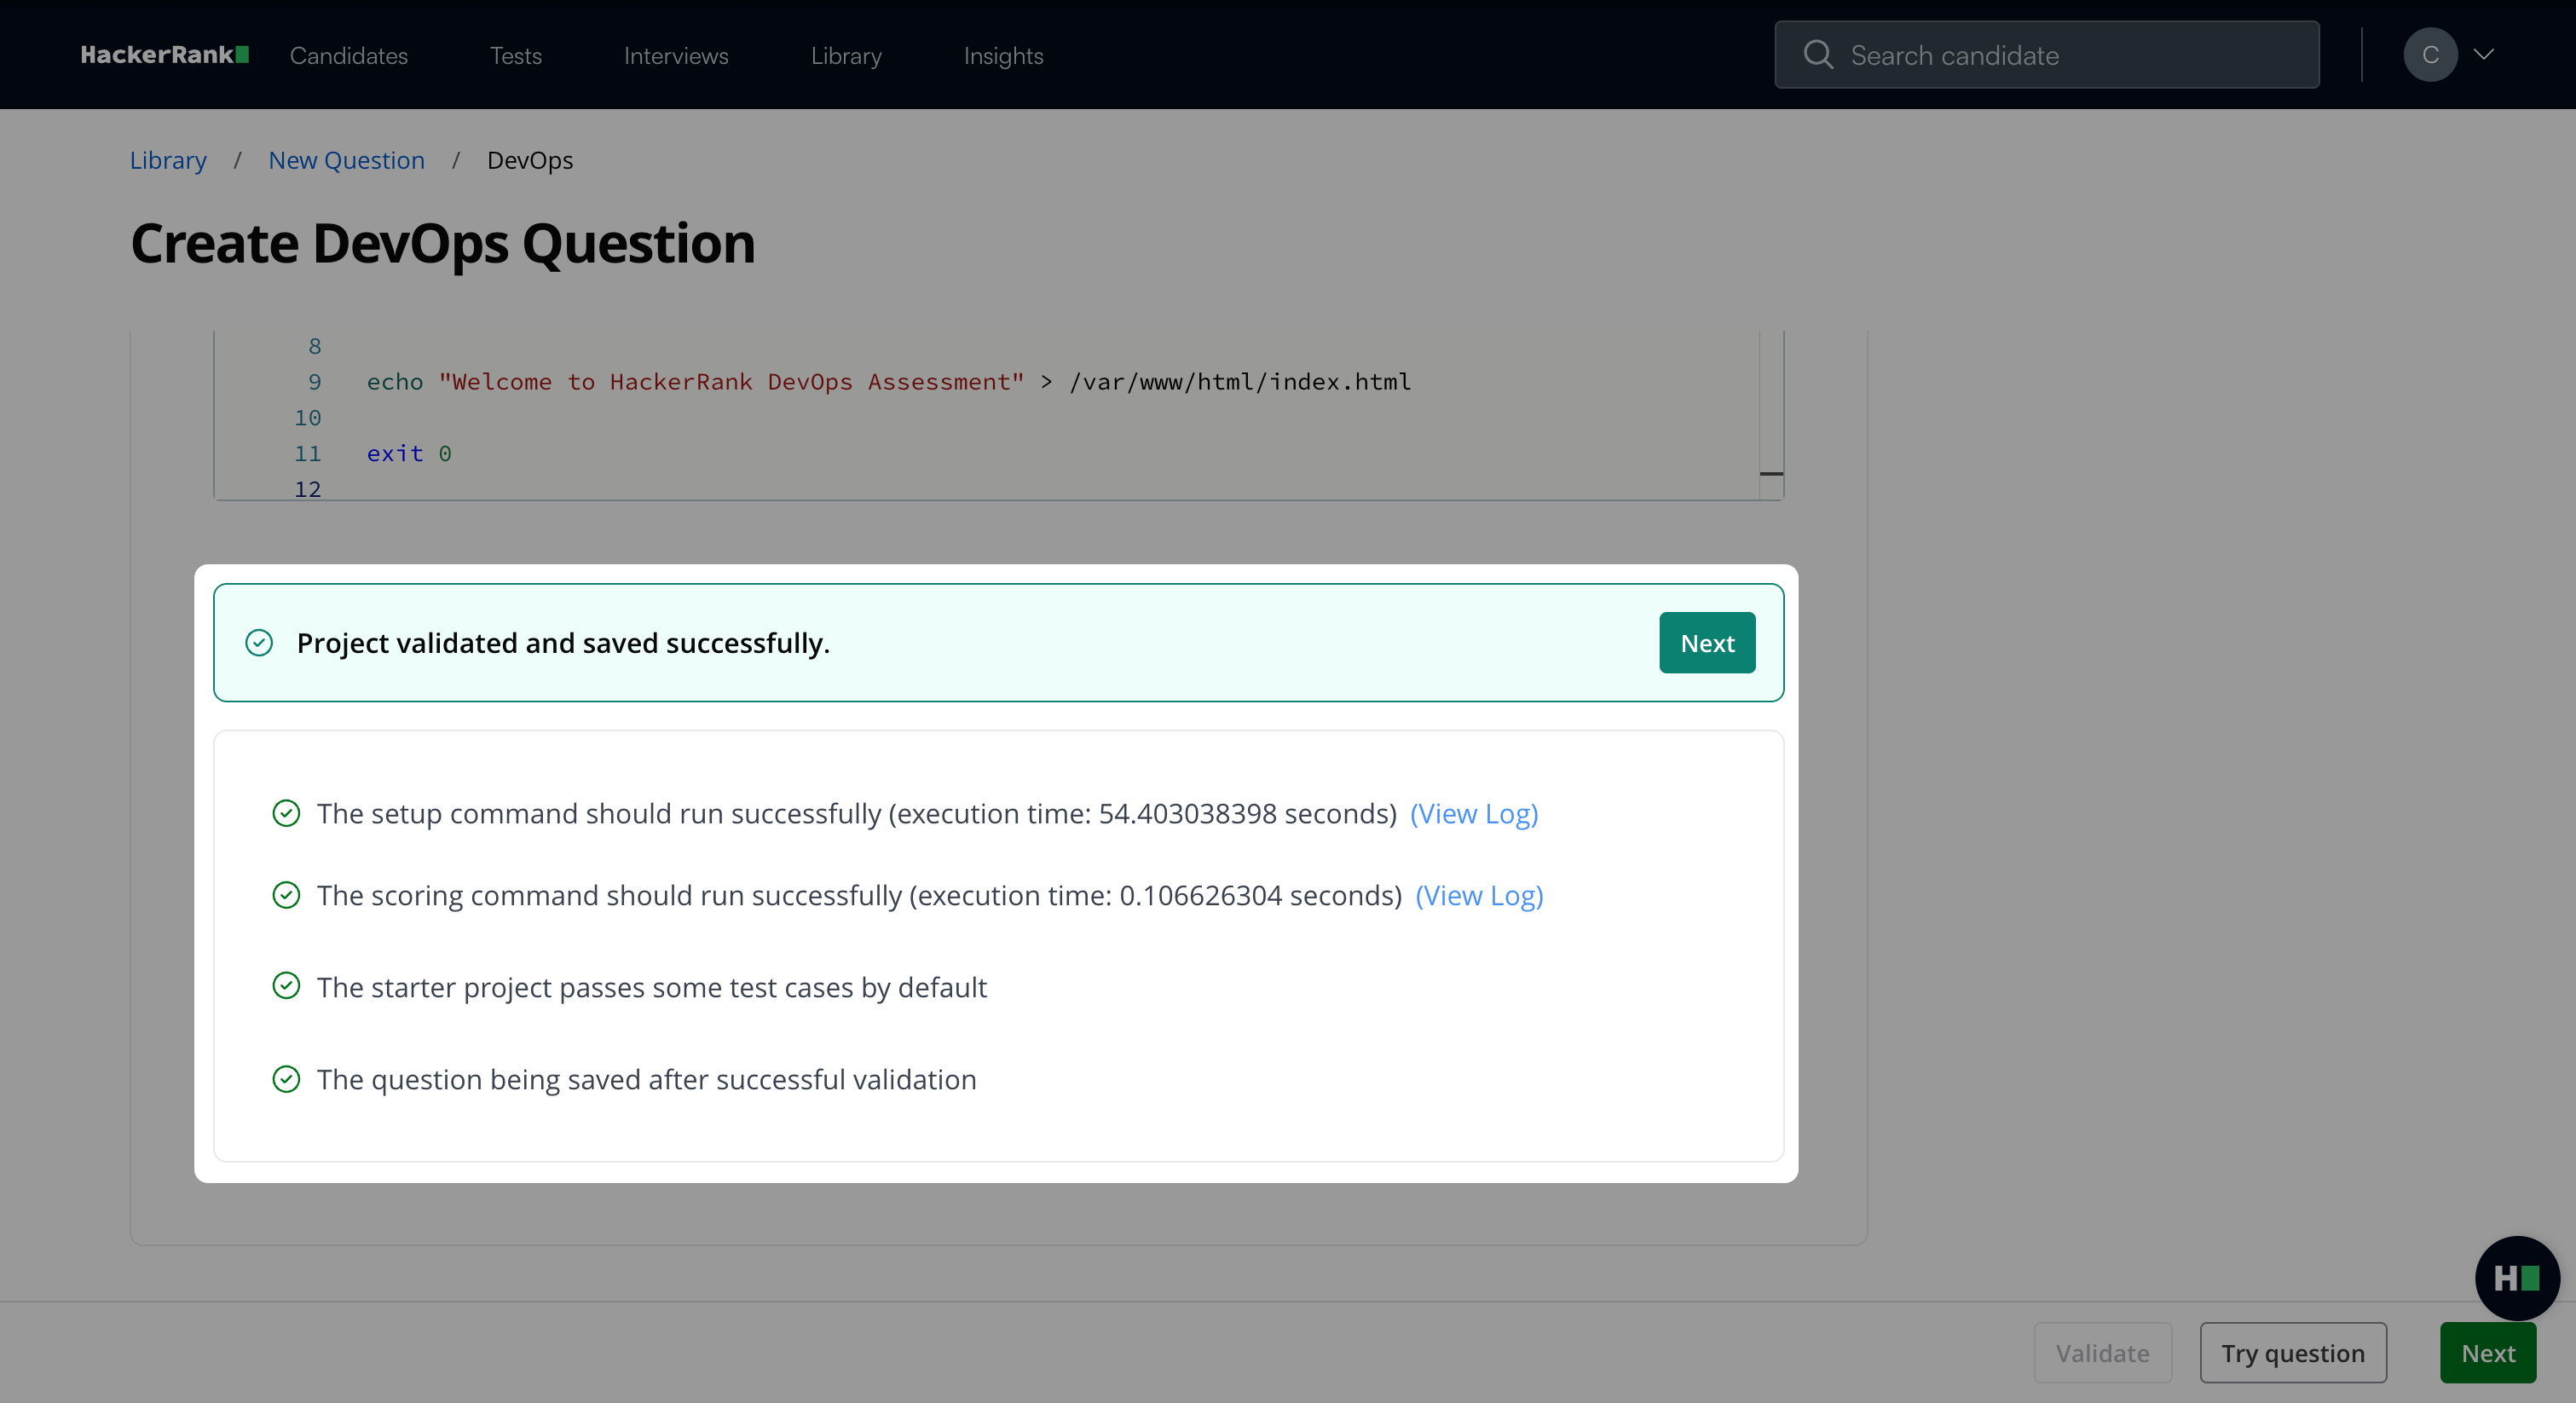The height and width of the screenshot is (1403, 2576).
Task: Click the question saved checkmark icon
Action: 286,1079
